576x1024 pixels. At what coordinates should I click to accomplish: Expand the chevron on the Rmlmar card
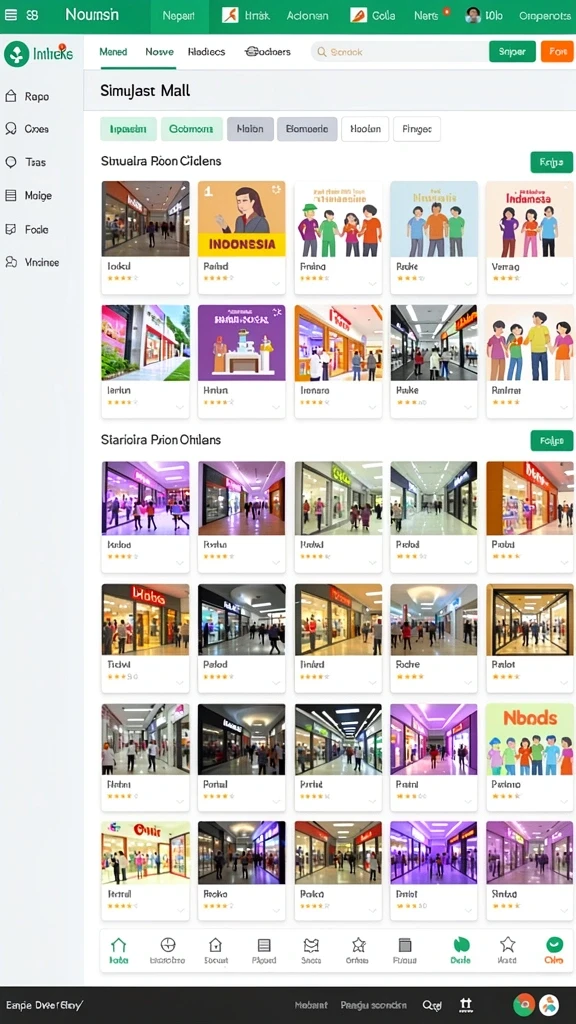(x=565, y=408)
